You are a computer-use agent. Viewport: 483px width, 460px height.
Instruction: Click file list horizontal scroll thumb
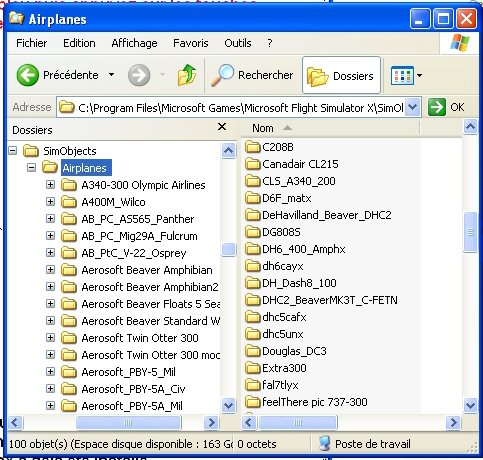pos(298,423)
